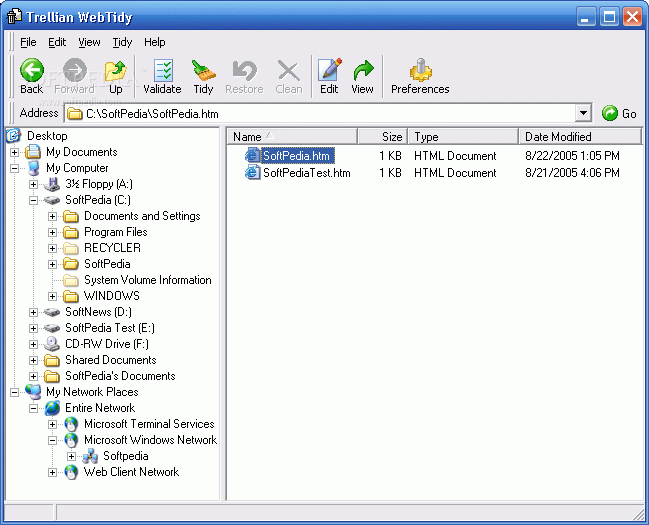Click the CD-RW Drive (F:) icon
The width and height of the screenshot is (649, 525).
[52, 344]
